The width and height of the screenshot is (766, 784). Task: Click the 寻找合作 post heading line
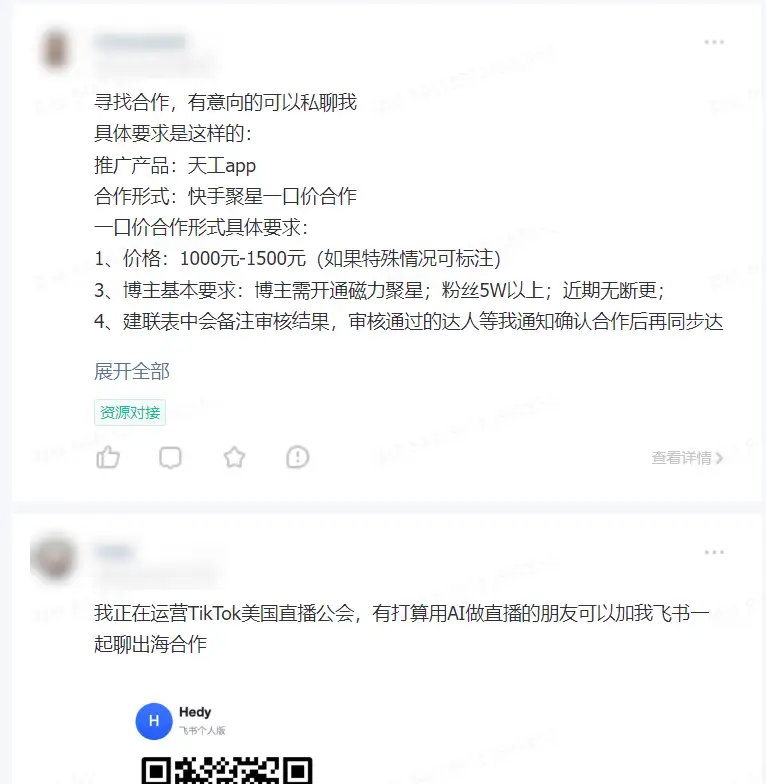pos(226,102)
